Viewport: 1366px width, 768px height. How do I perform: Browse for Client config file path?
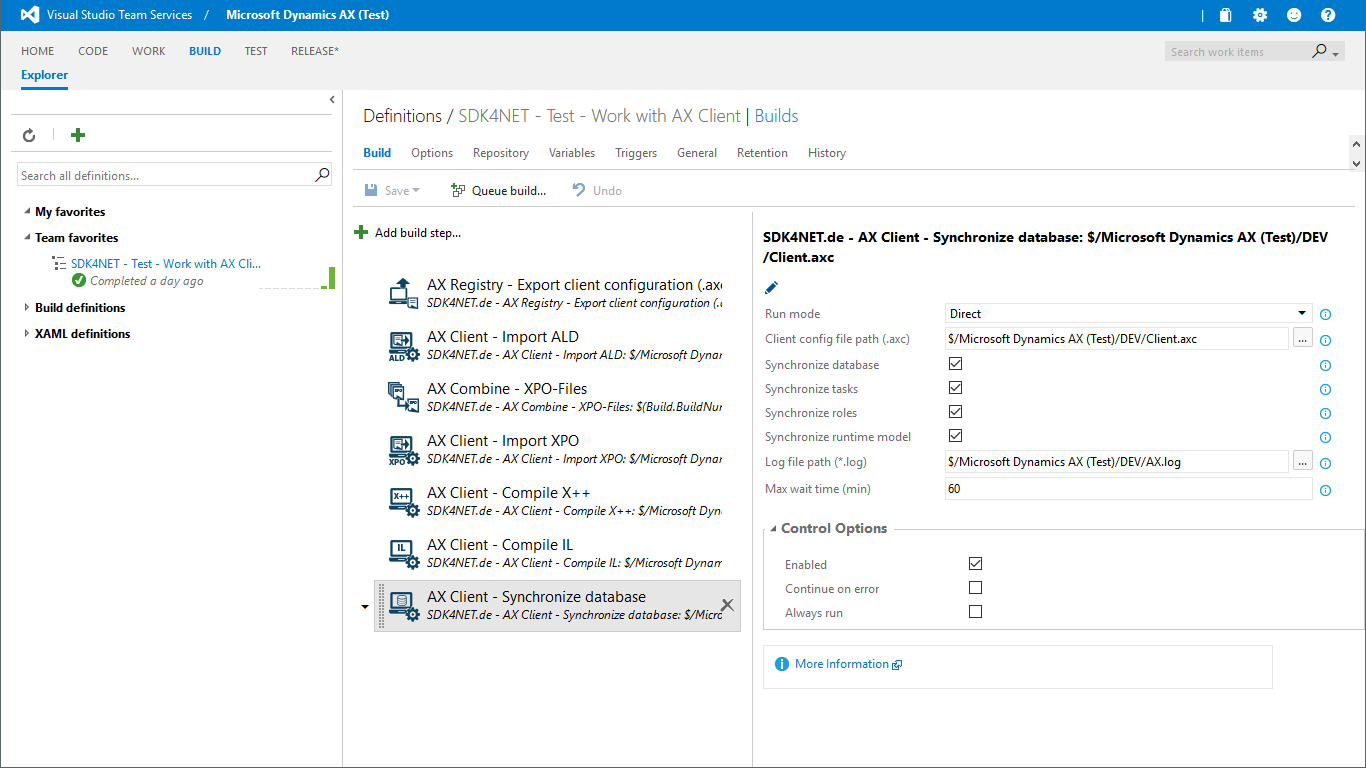coord(1302,338)
